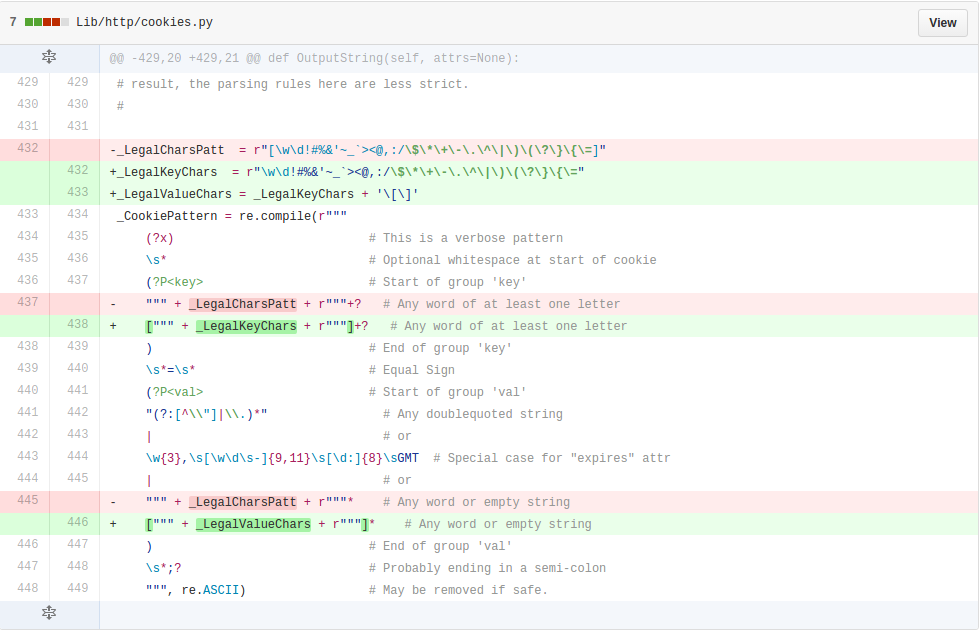Click highlighted _LegalValueChars on line 446
This screenshot has height=631, width=980.
pos(253,524)
